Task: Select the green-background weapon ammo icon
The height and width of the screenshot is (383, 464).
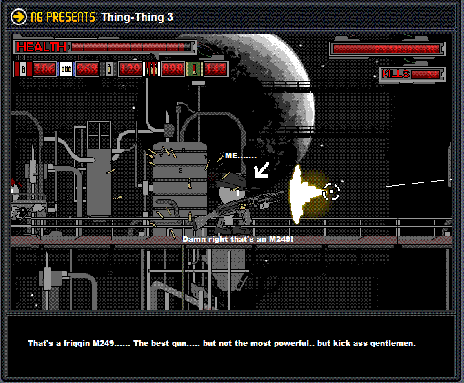Action: pos(195,69)
